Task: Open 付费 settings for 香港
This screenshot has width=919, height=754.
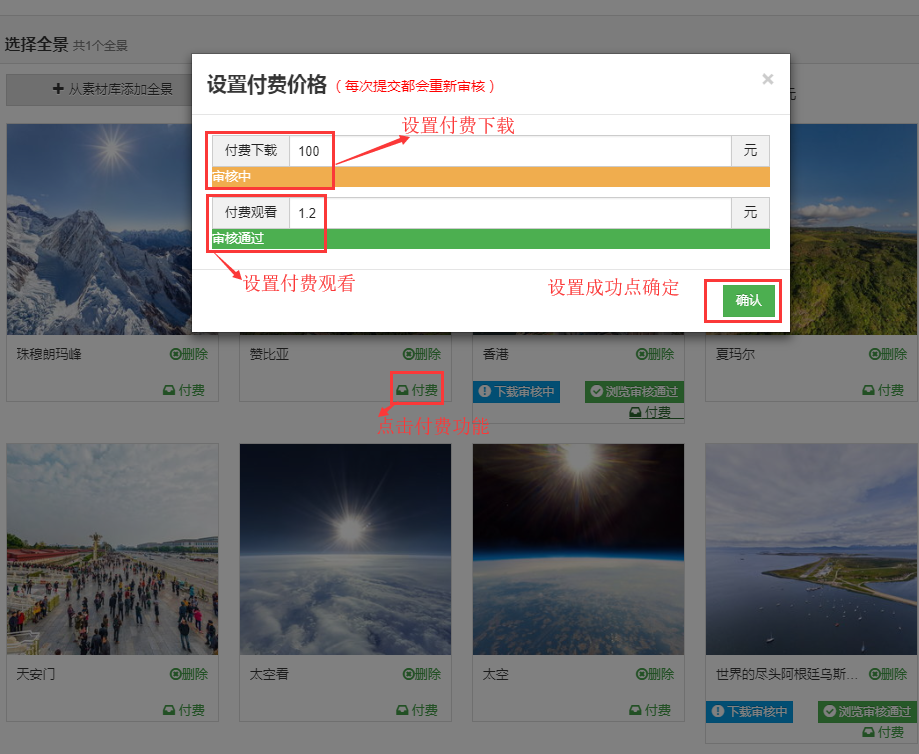Action: (650, 412)
